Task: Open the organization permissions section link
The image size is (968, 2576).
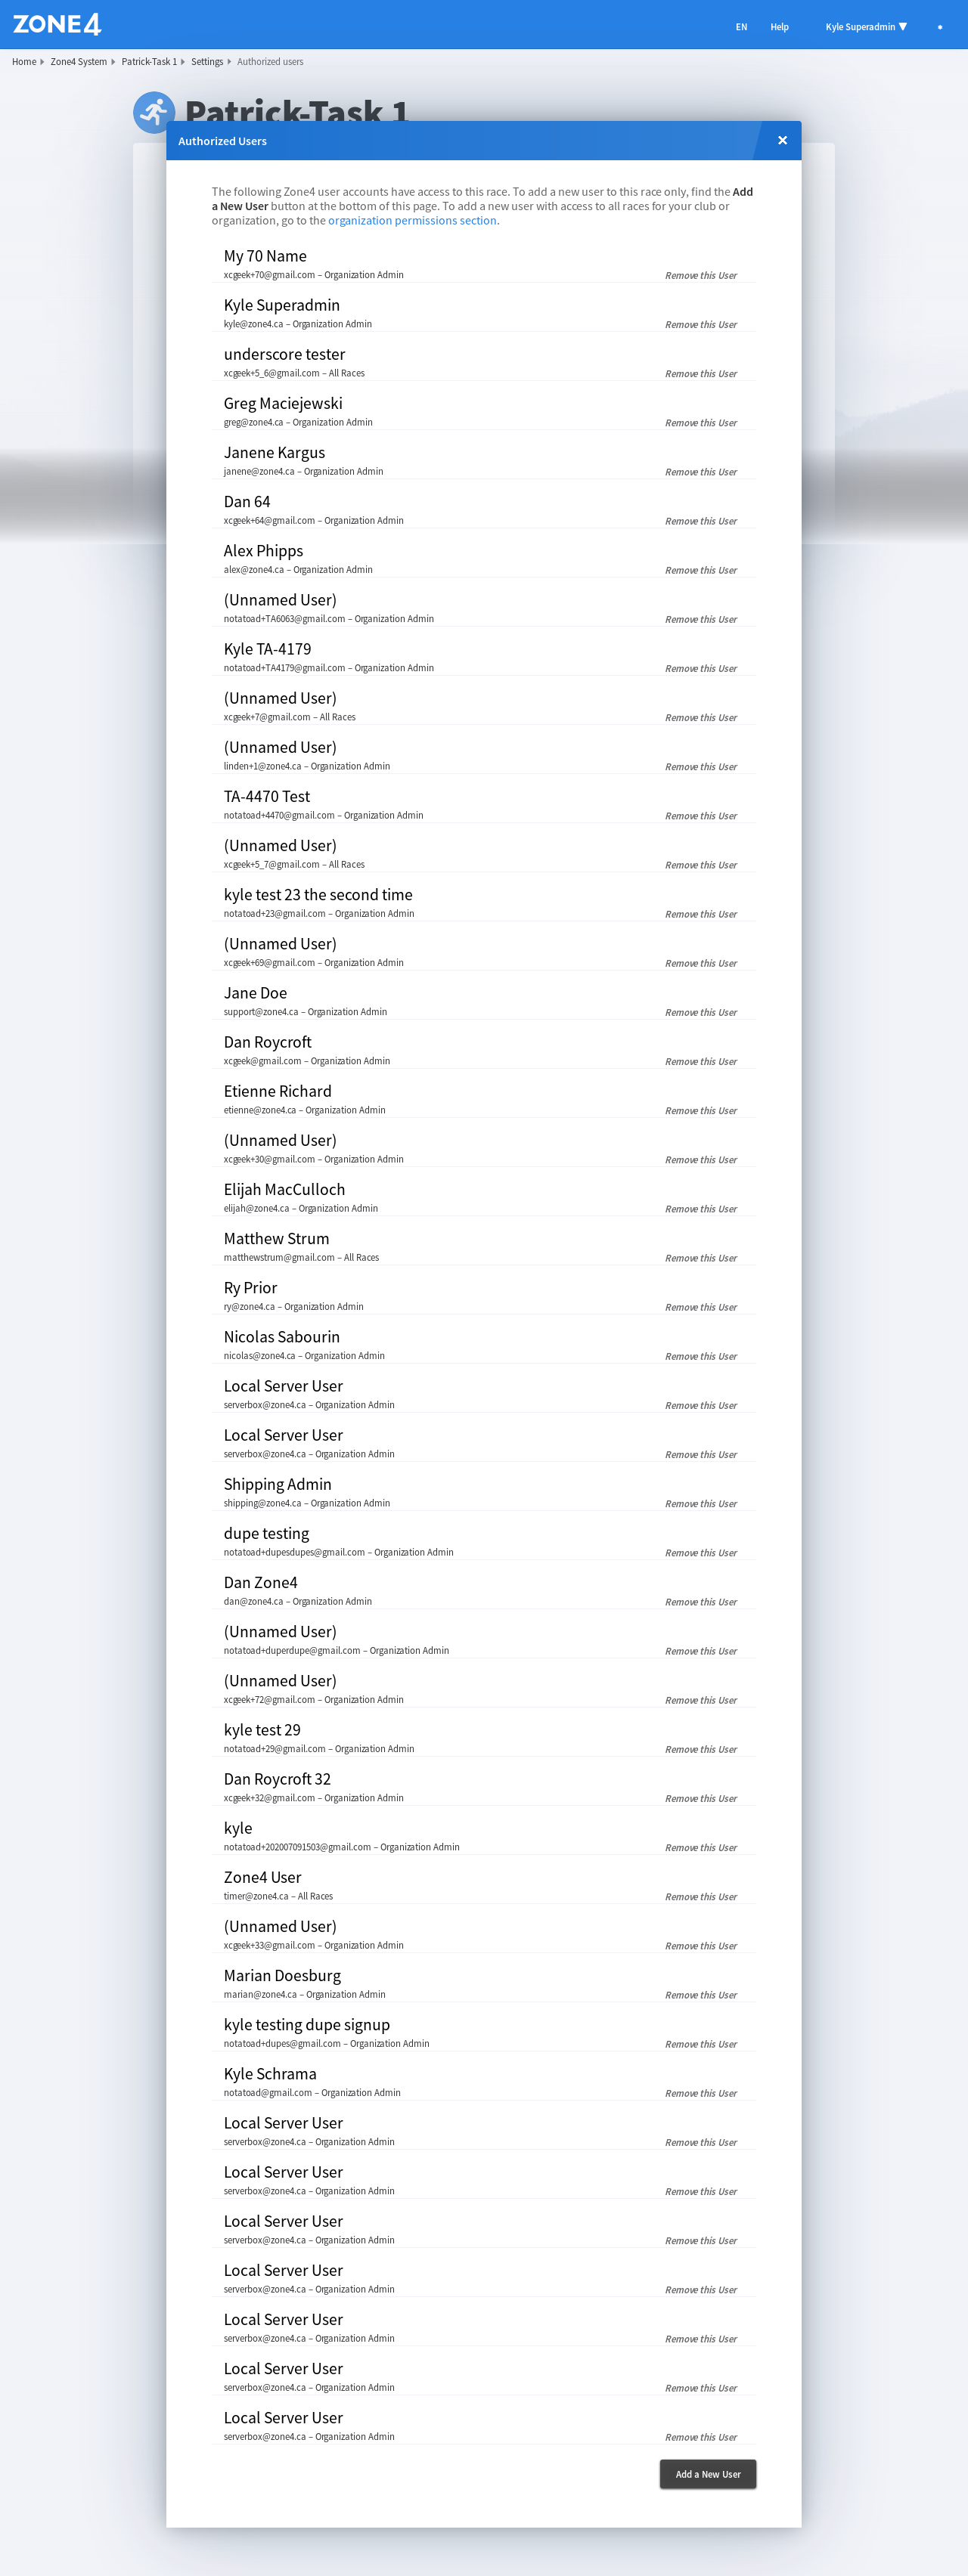Action: (x=412, y=221)
